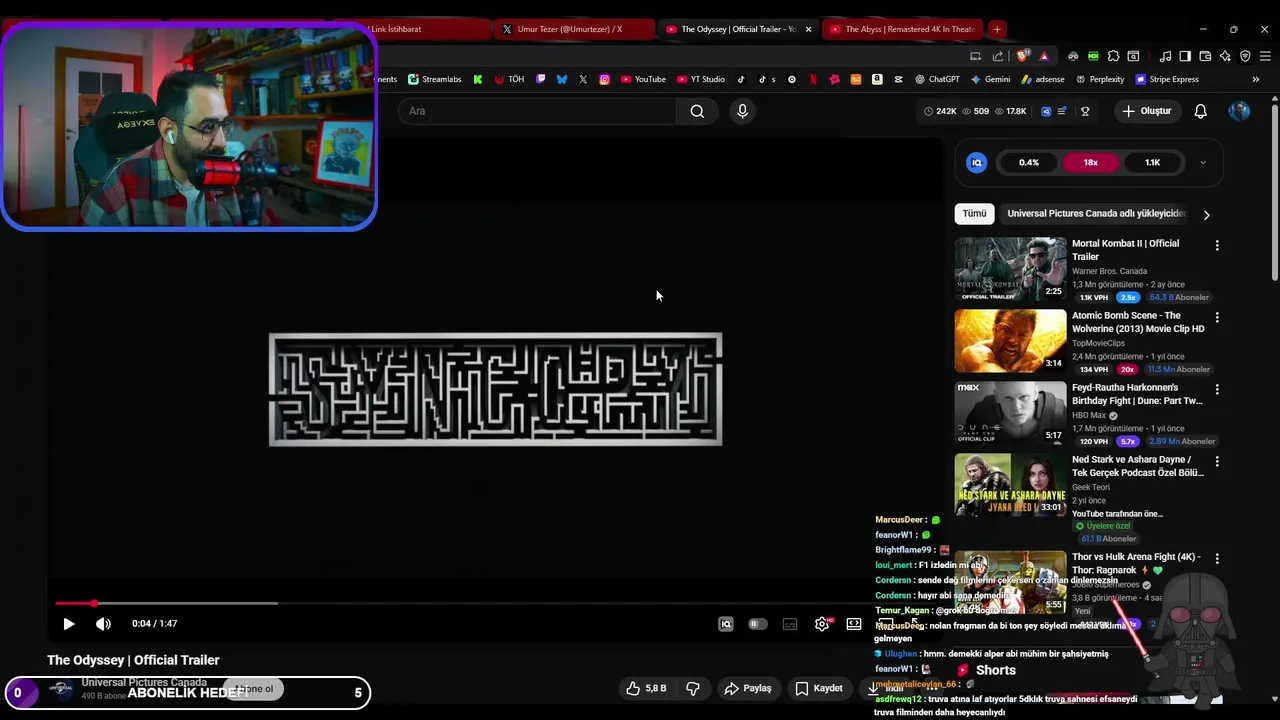The height and width of the screenshot is (720, 1280).
Task: Select the Tümü filter chip
Action: [x=974, y=213]
